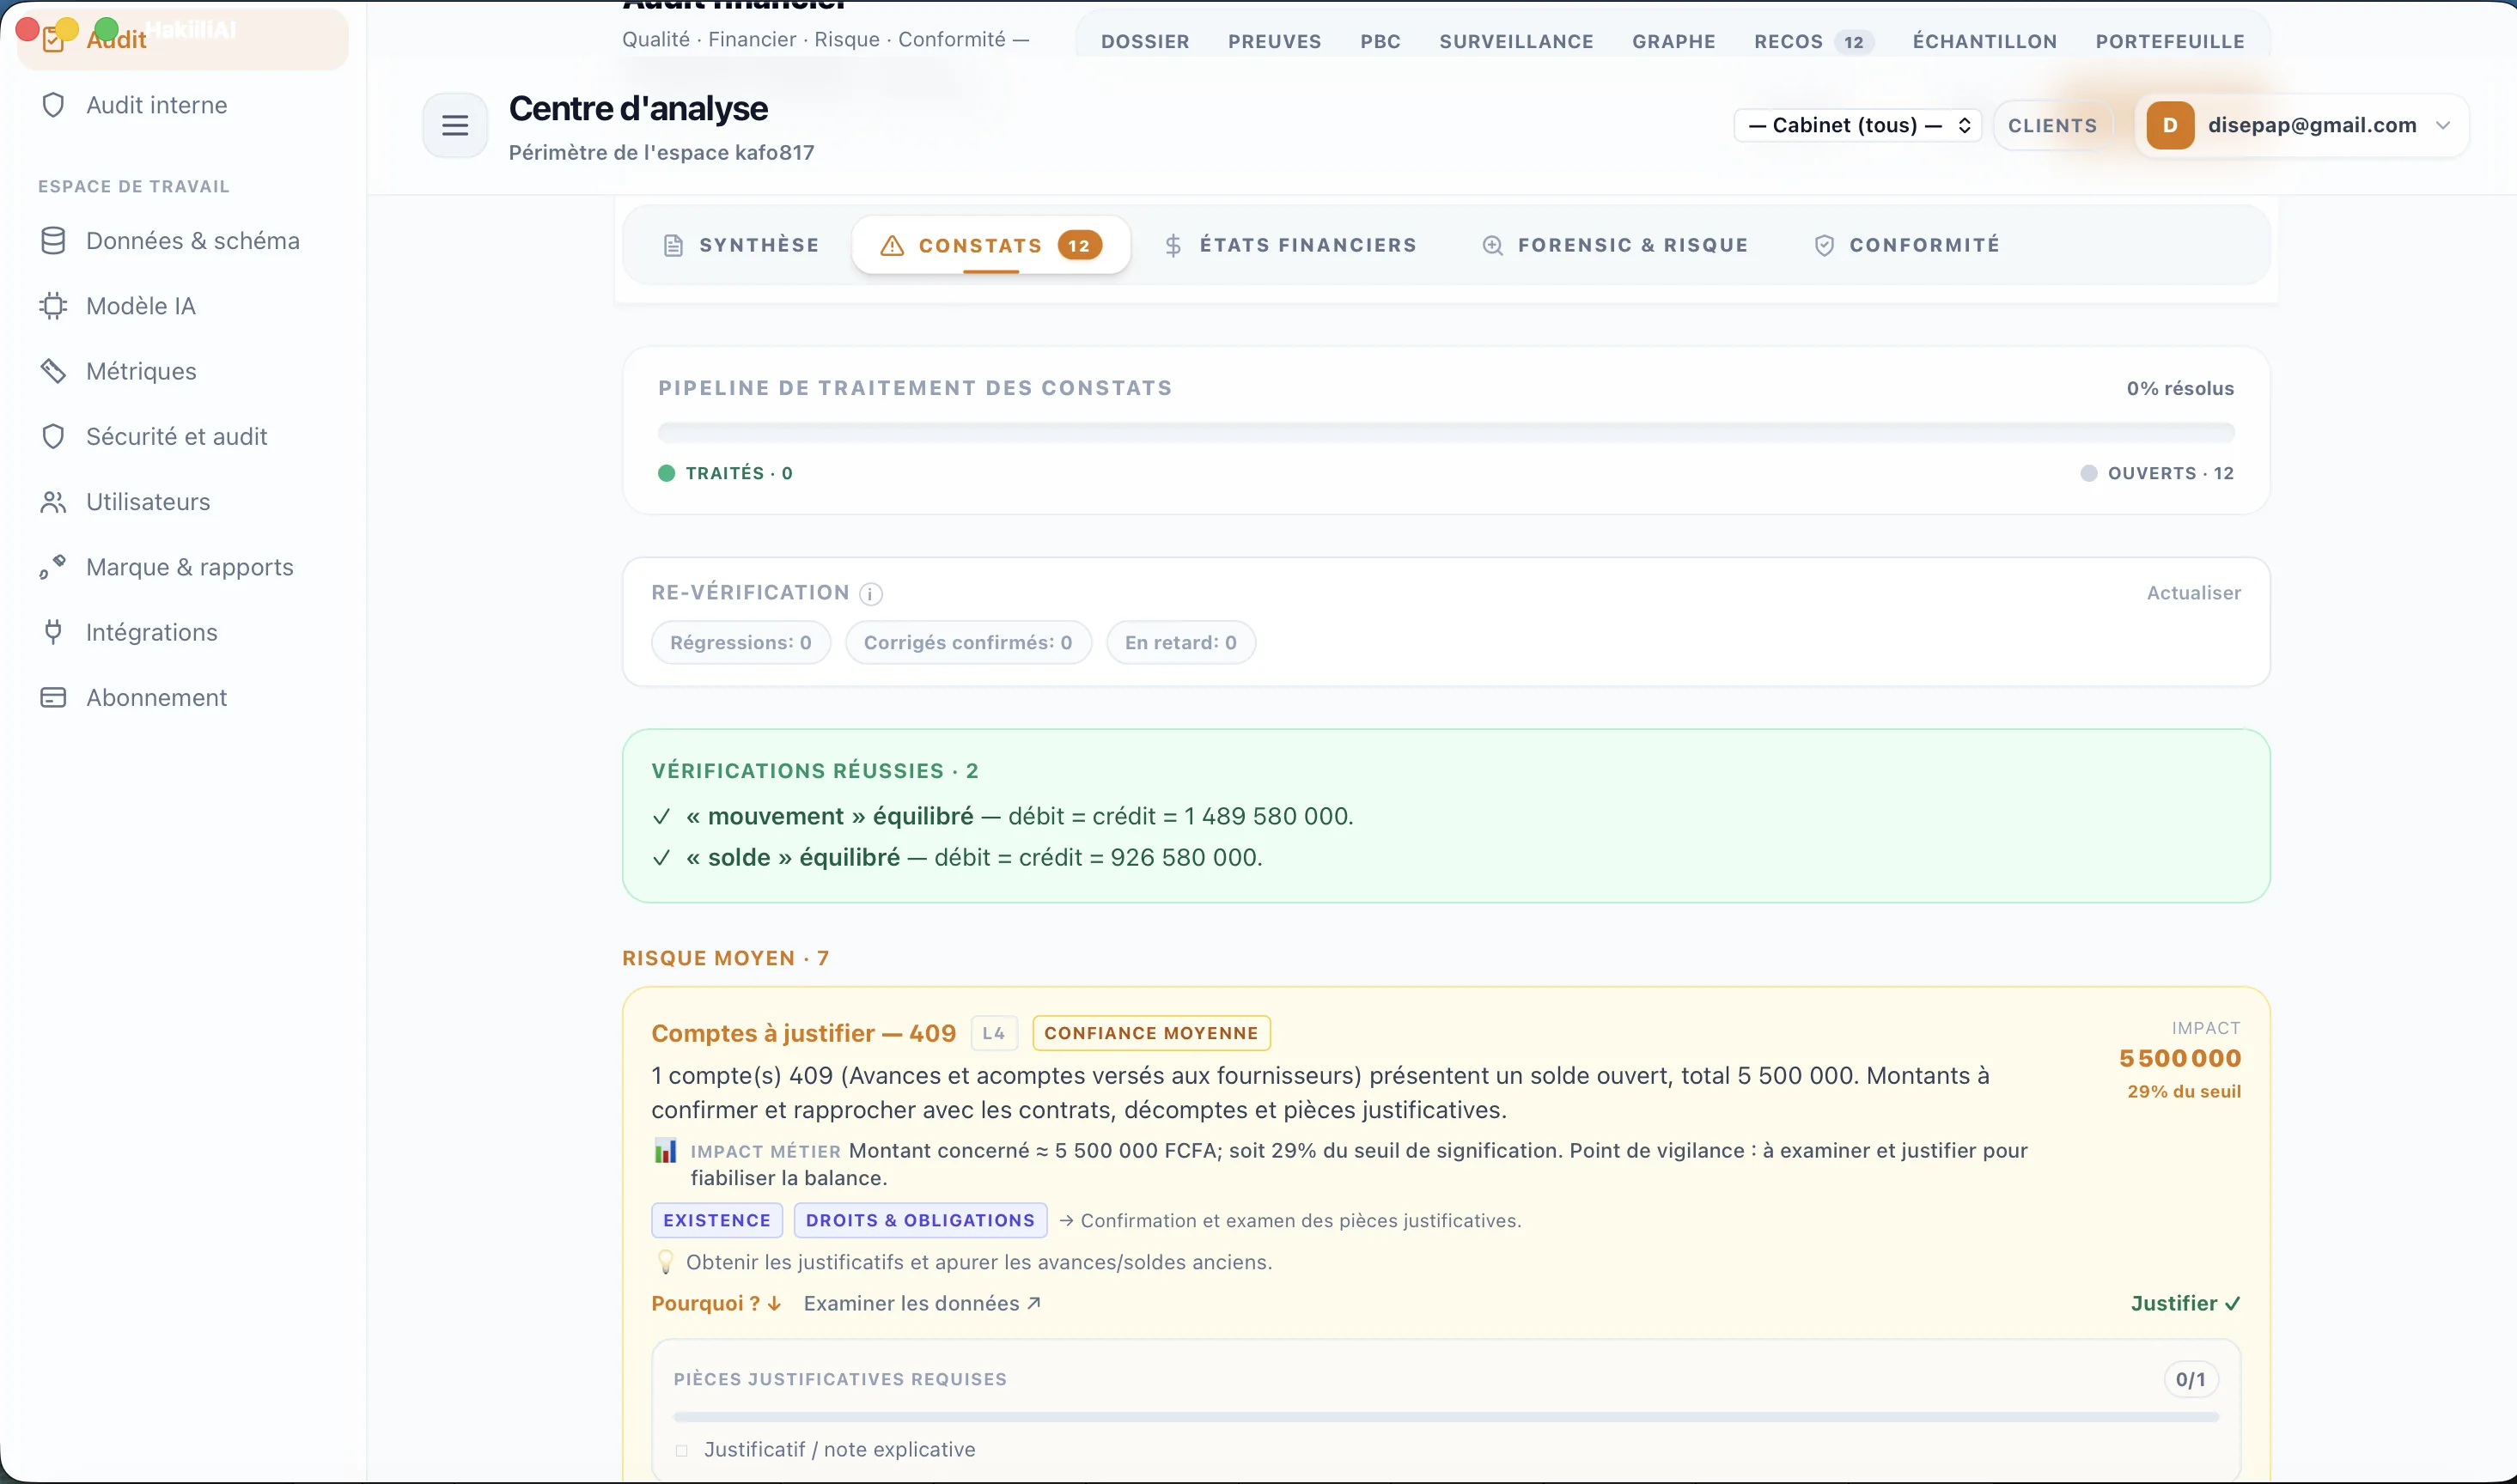Open Examiner les données link
The image size is (2517, 1484).
click(922, 1303)
